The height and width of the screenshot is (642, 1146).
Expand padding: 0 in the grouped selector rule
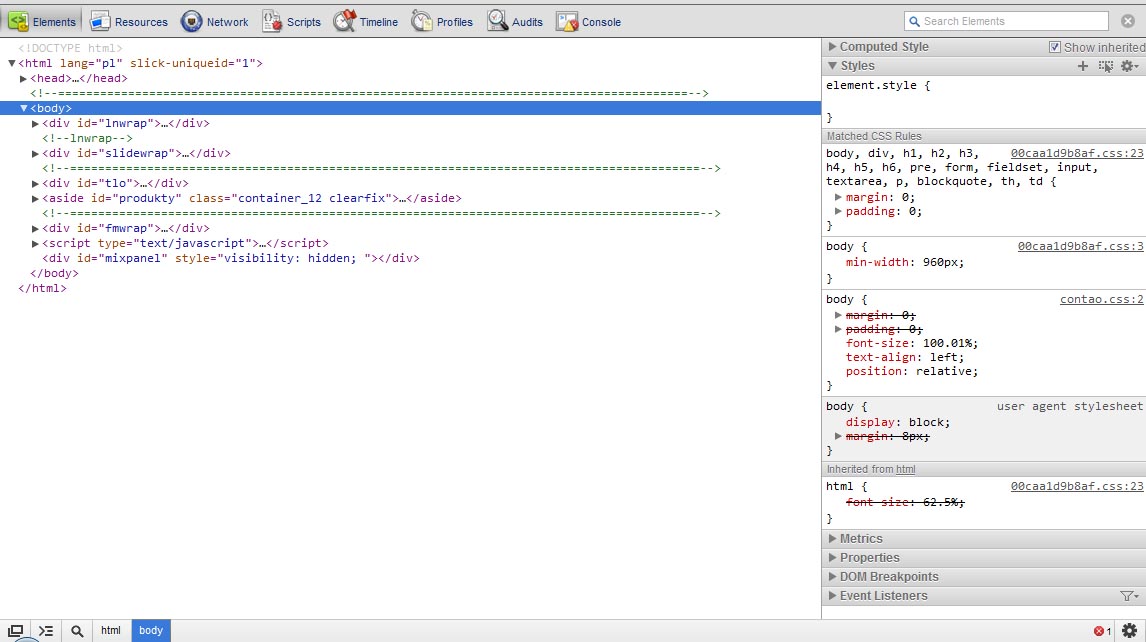pyautogui.click(x=838, y=211)
